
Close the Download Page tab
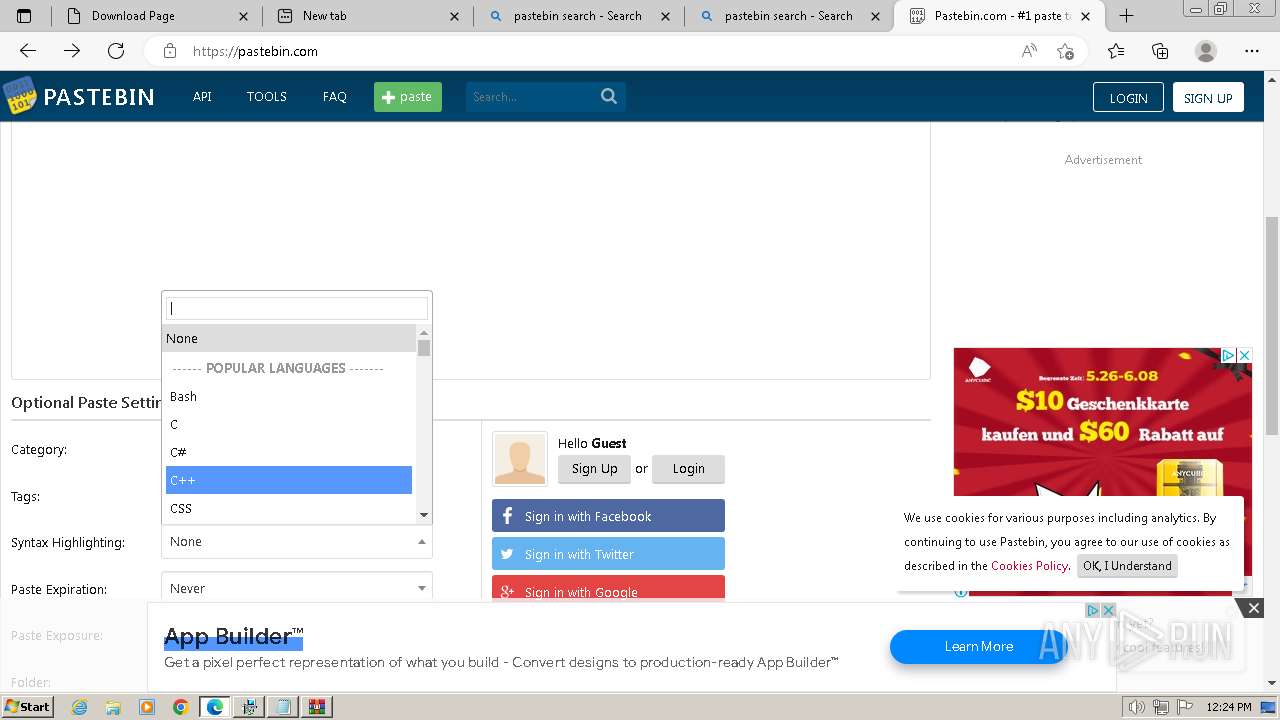(x=244, y=16)
